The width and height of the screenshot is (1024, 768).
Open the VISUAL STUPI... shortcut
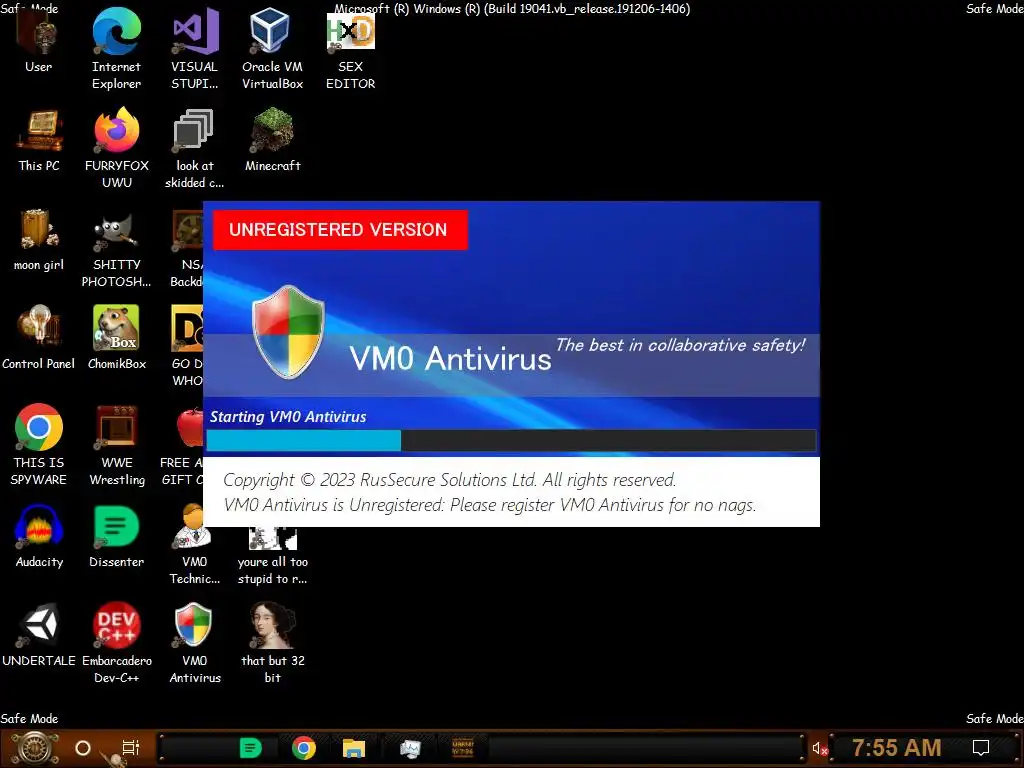click(x=195, y=50)
